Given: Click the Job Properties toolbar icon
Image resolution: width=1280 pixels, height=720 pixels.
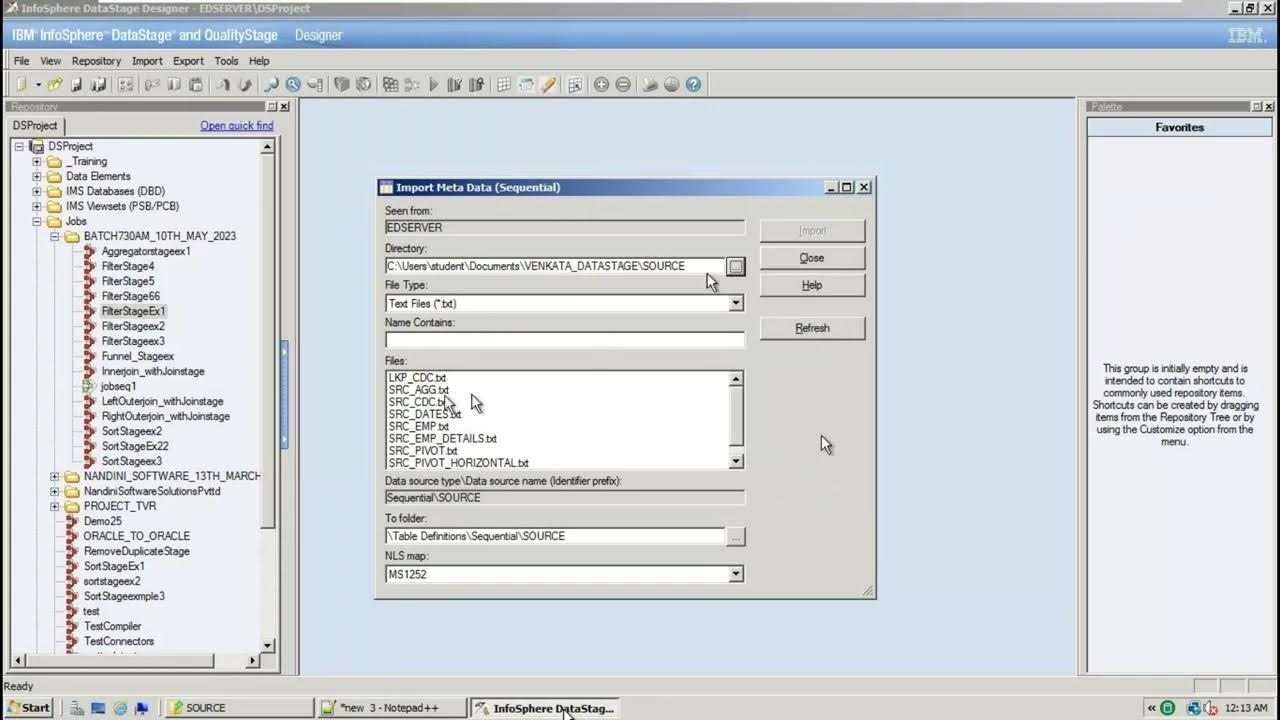Looking at the screenshot, I should coord(125,85).
